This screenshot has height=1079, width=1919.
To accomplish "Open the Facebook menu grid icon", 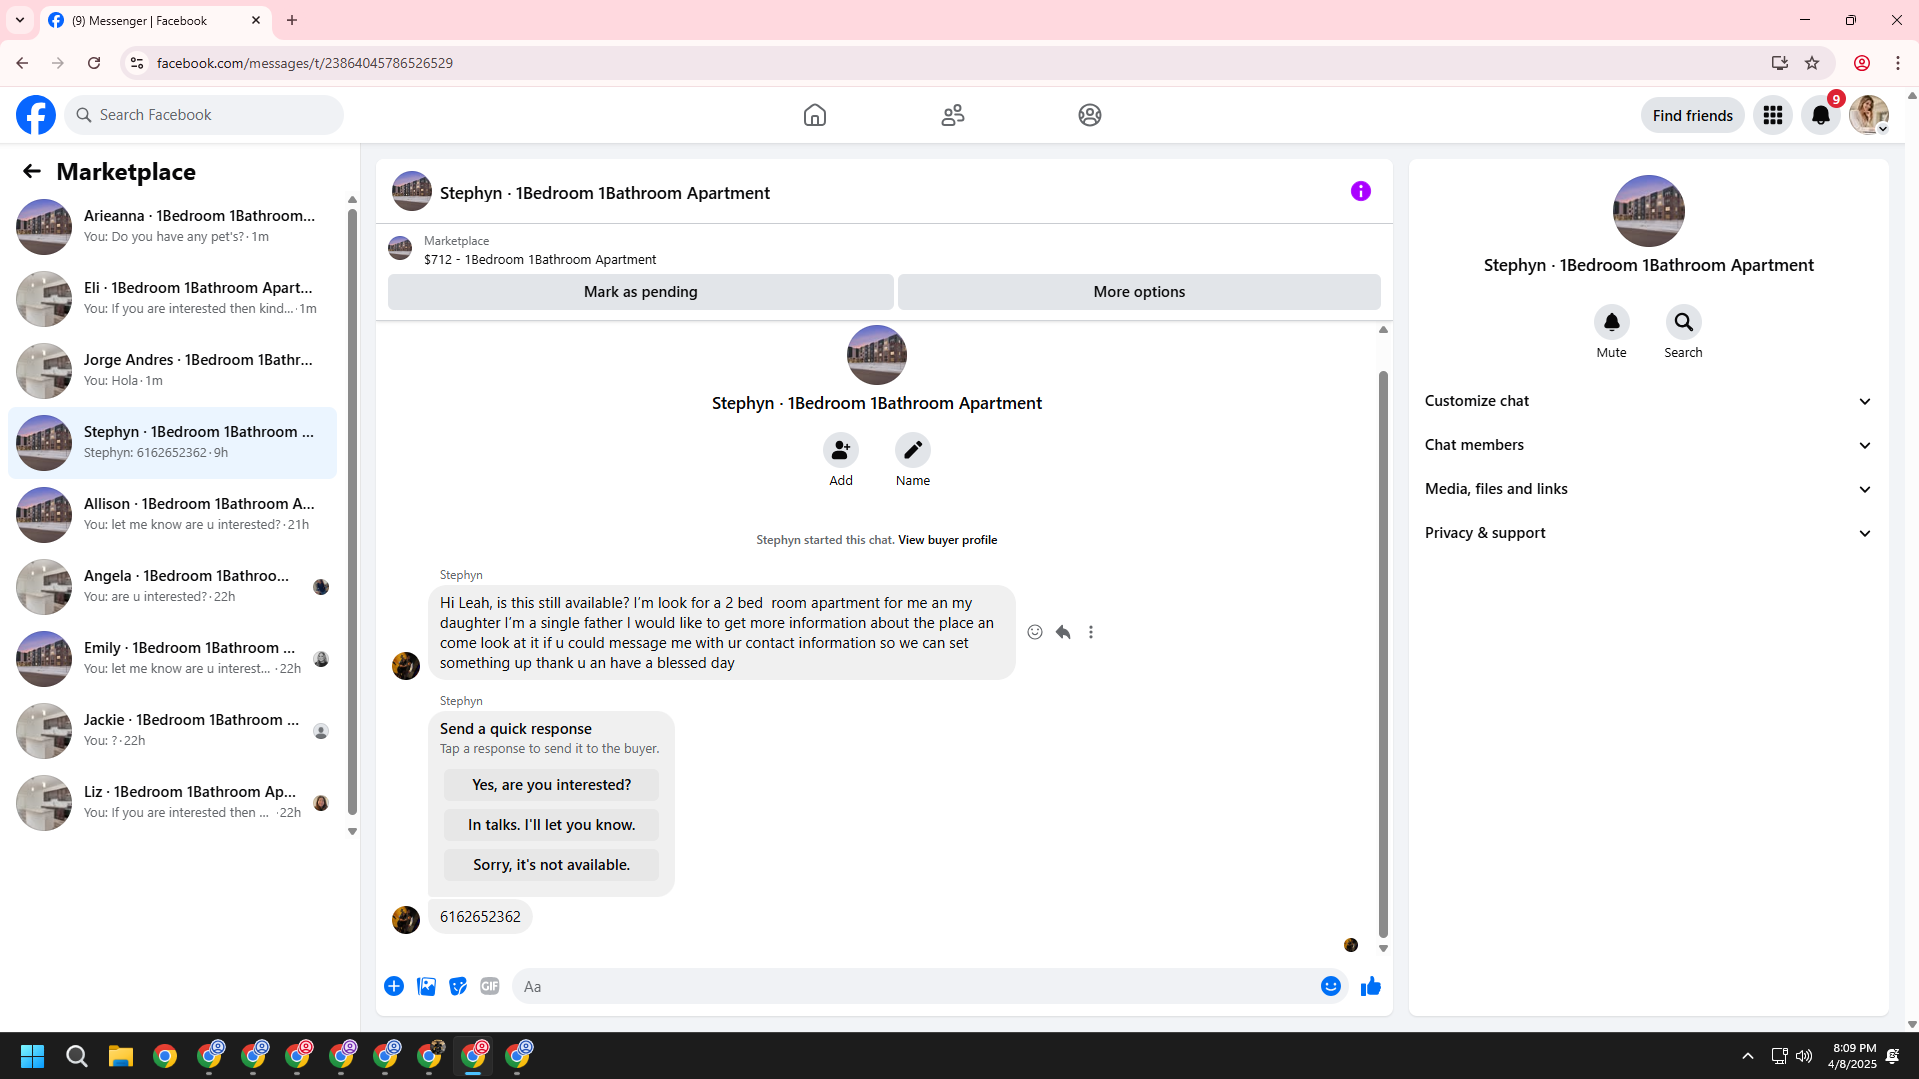I will point(1773,115).
